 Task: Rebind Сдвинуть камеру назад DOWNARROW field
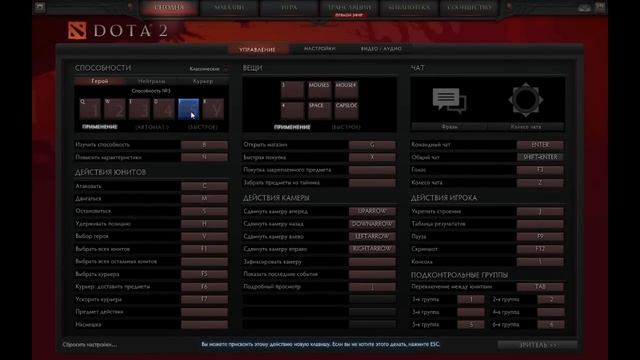(372, 224)
